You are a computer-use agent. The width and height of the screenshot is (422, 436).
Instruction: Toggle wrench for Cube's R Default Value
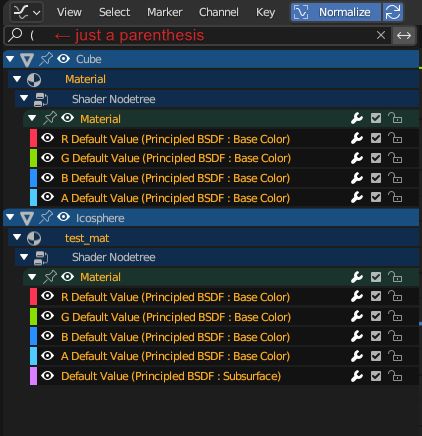pos(357,138)
